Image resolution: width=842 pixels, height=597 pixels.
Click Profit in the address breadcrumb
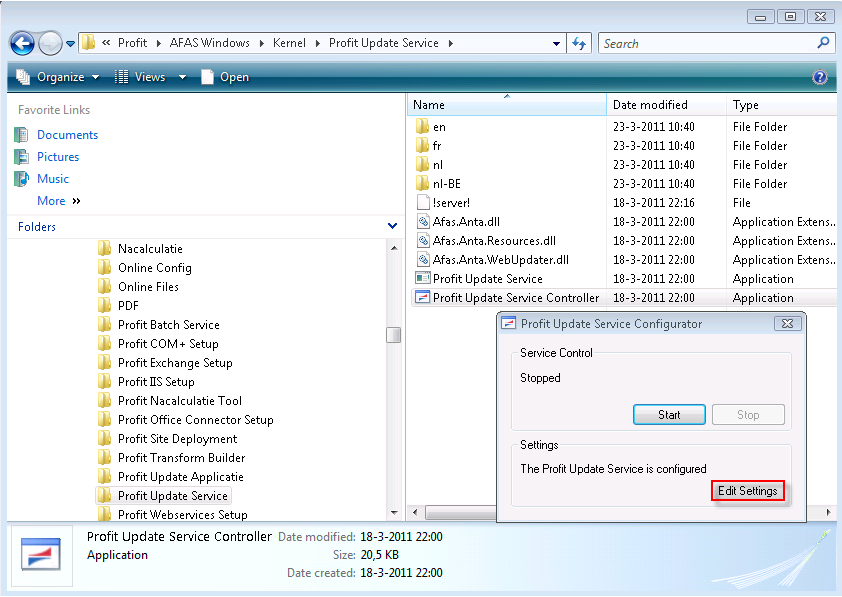point(132,43)
